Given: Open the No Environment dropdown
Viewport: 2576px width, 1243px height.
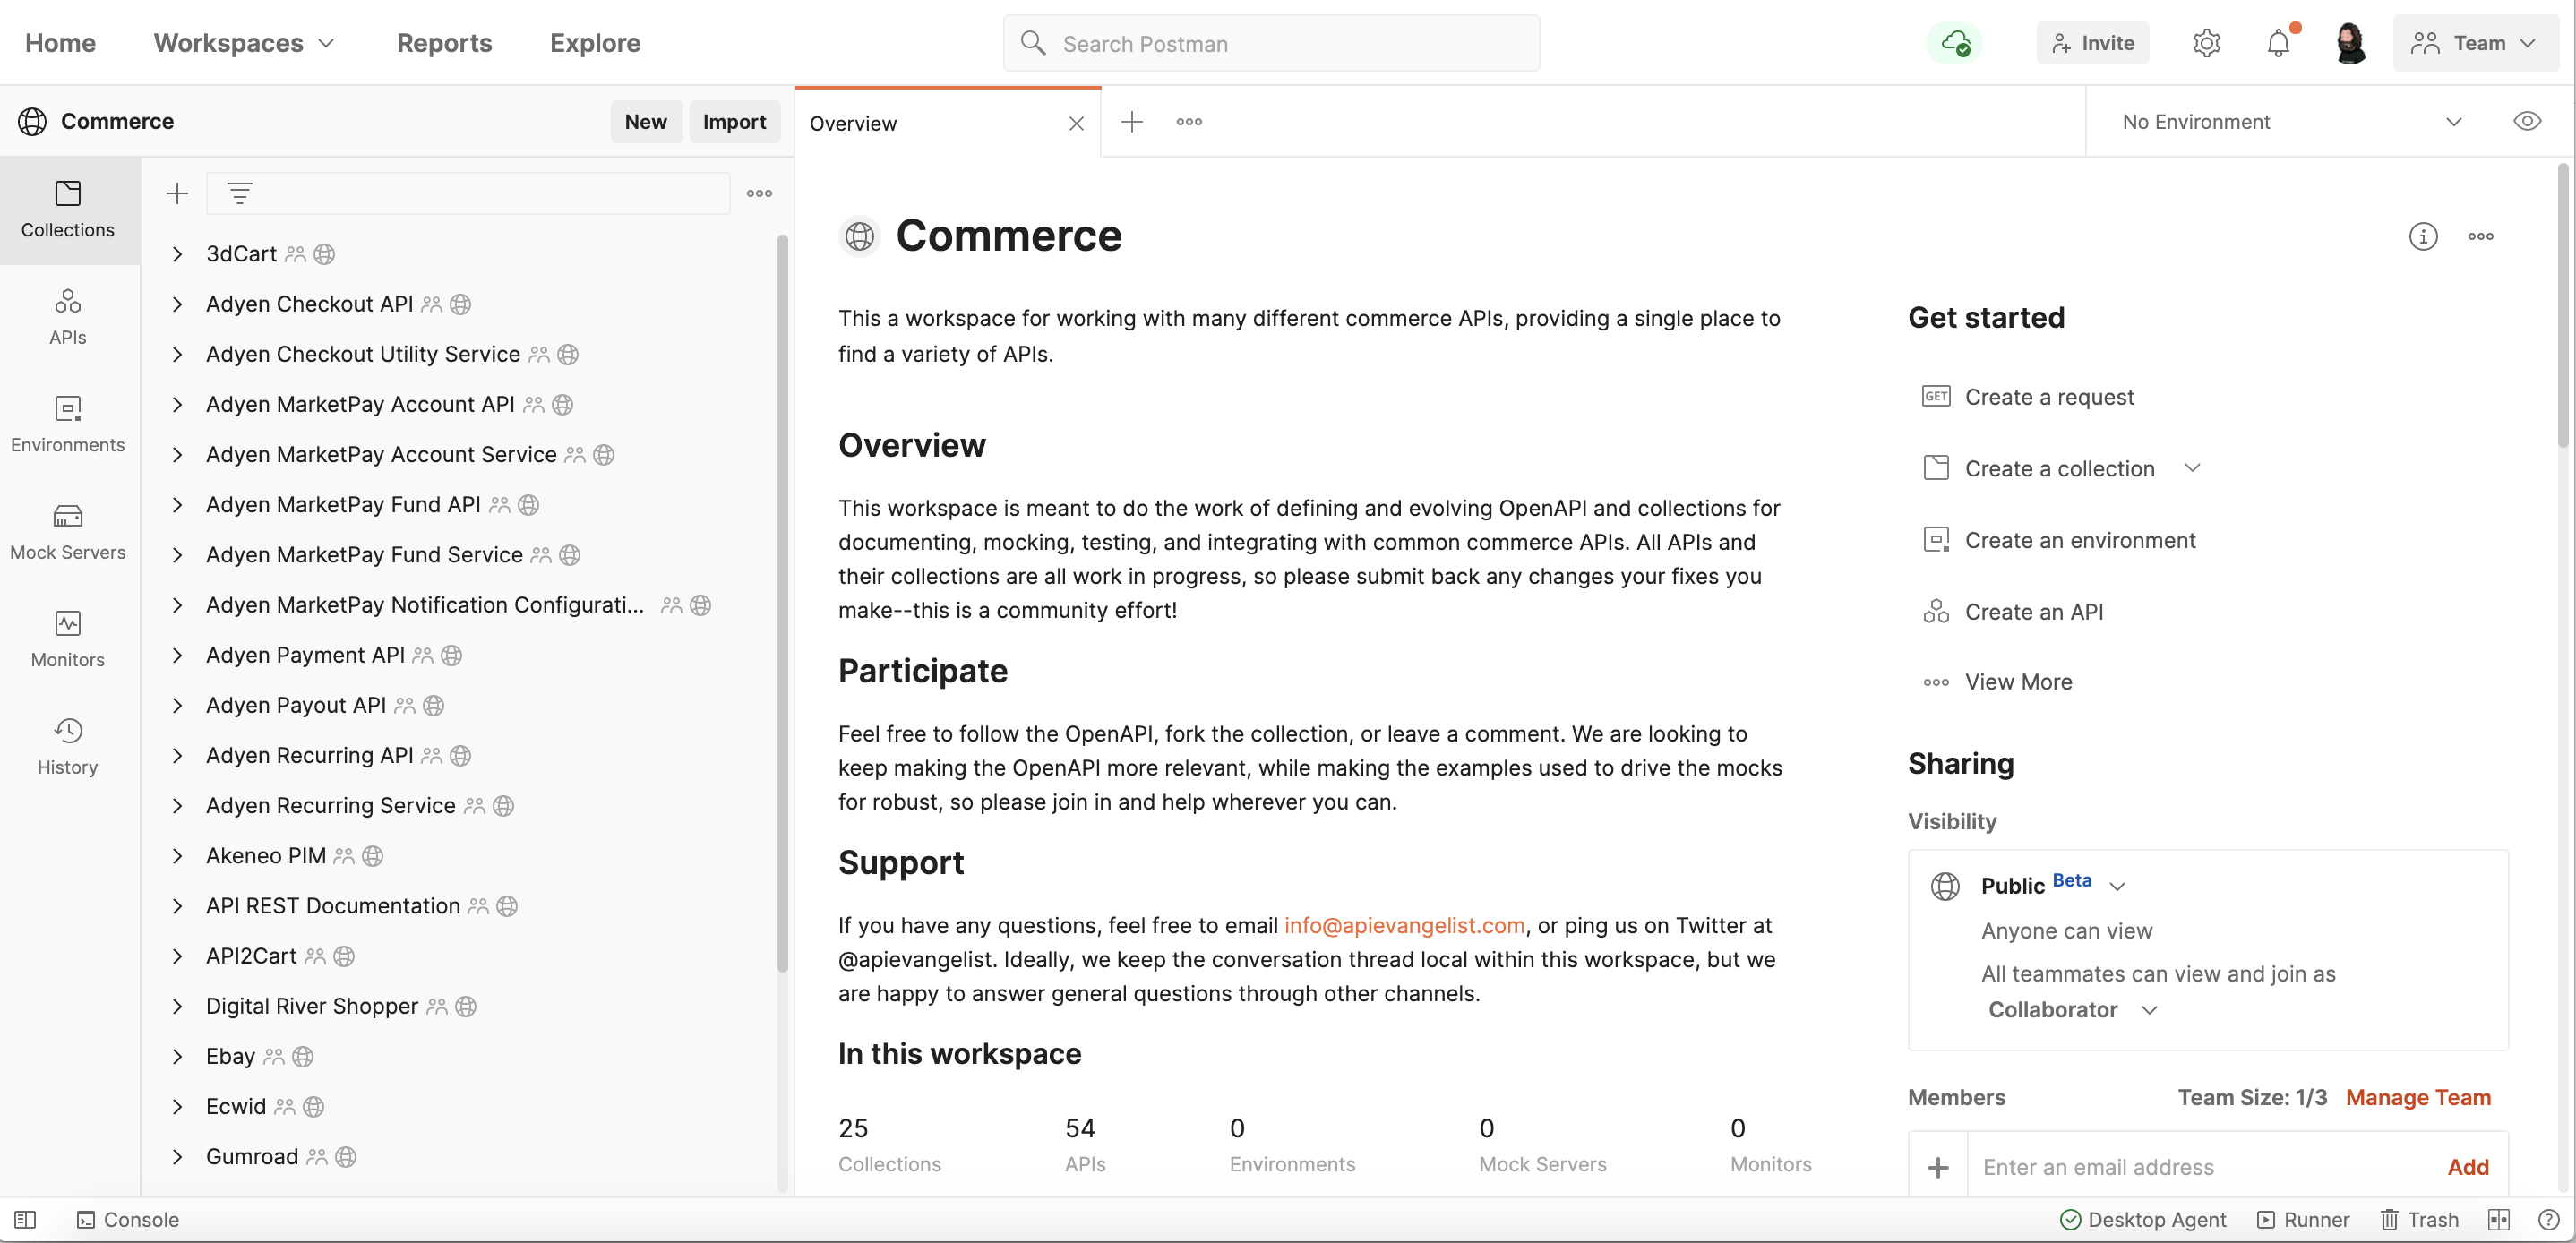Looking at the screenshot, I should [2292, 122].
